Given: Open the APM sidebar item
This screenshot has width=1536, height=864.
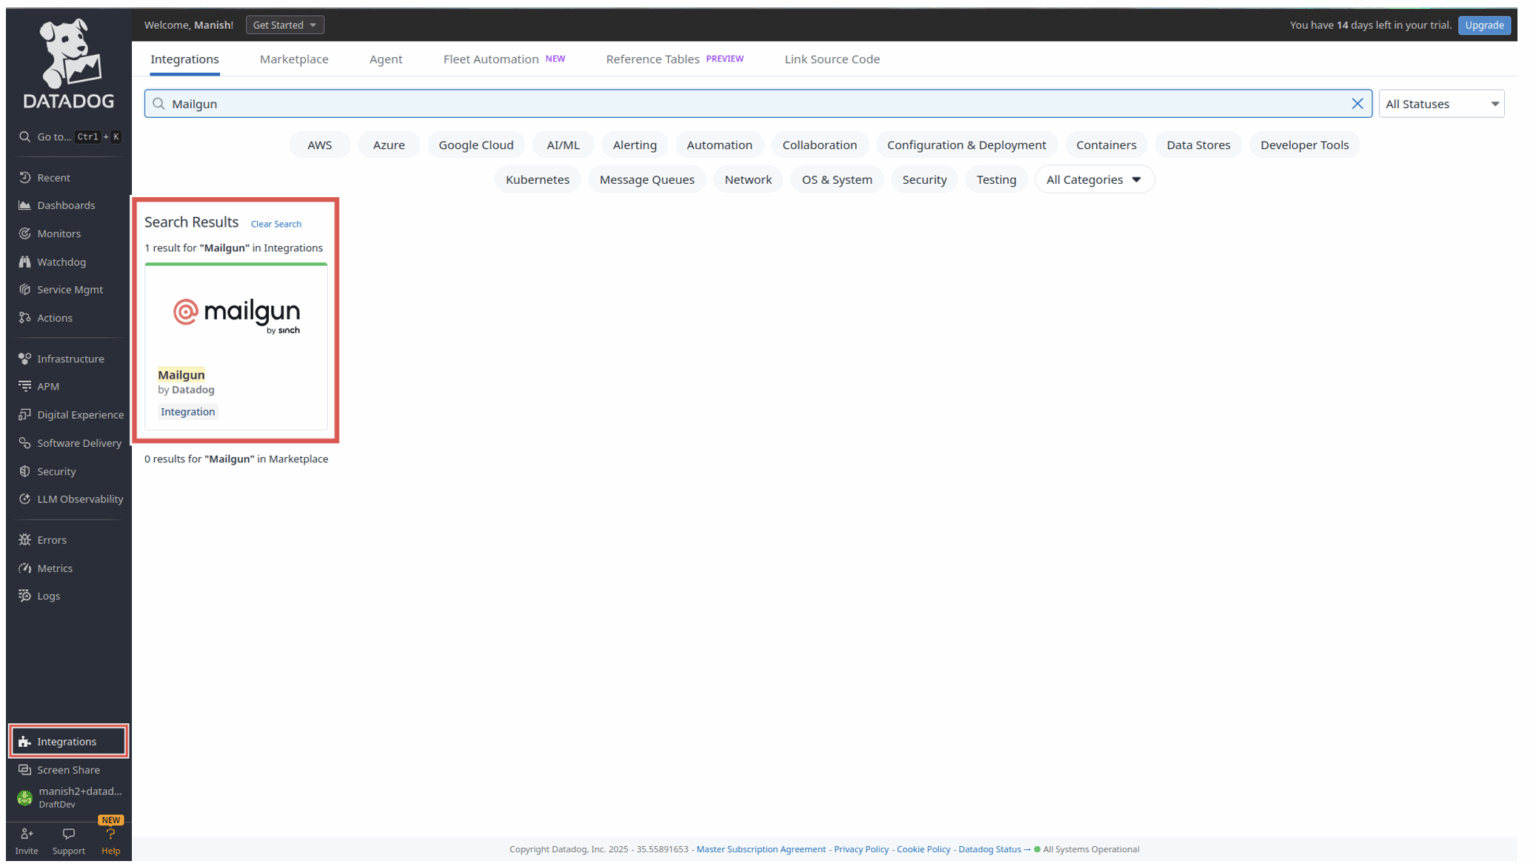Looking at the screenshot, I should pos(45,386).
